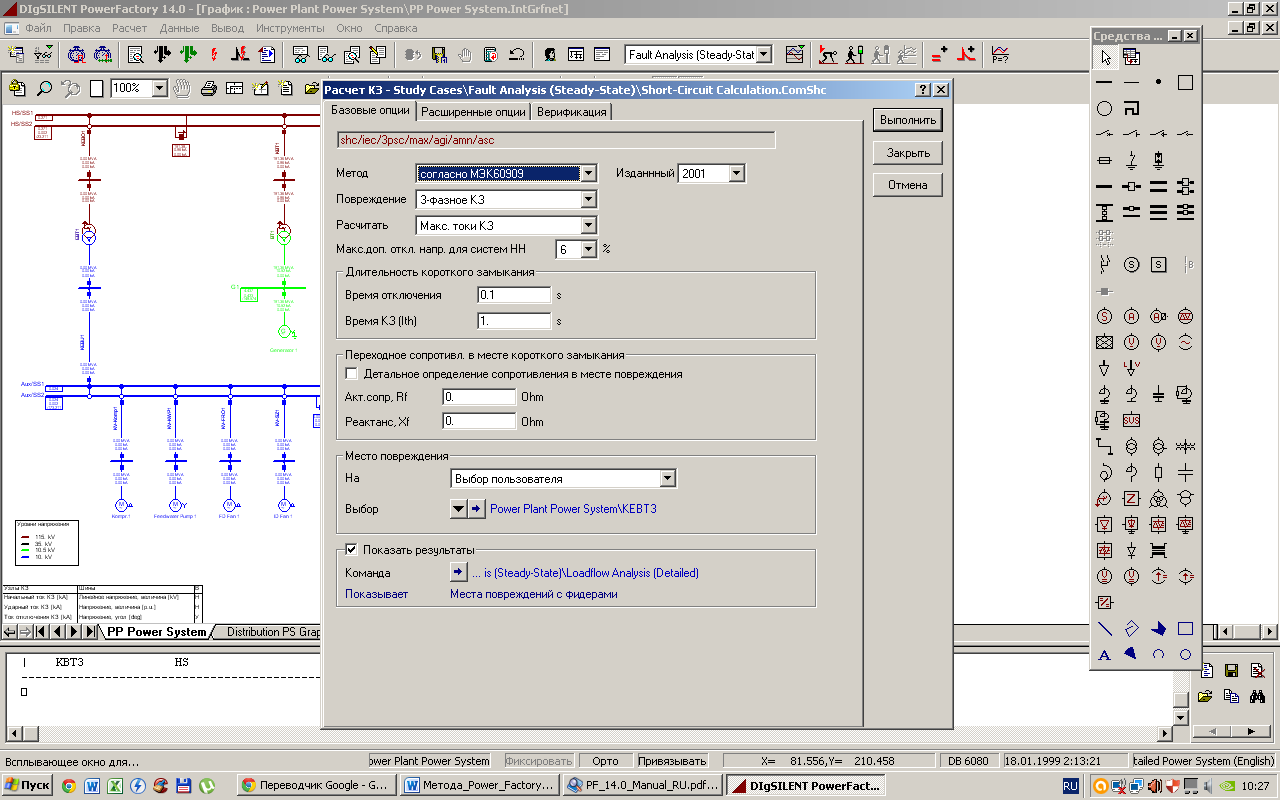Click the user face icon in the main toolbar

click(x=550, y=54)
